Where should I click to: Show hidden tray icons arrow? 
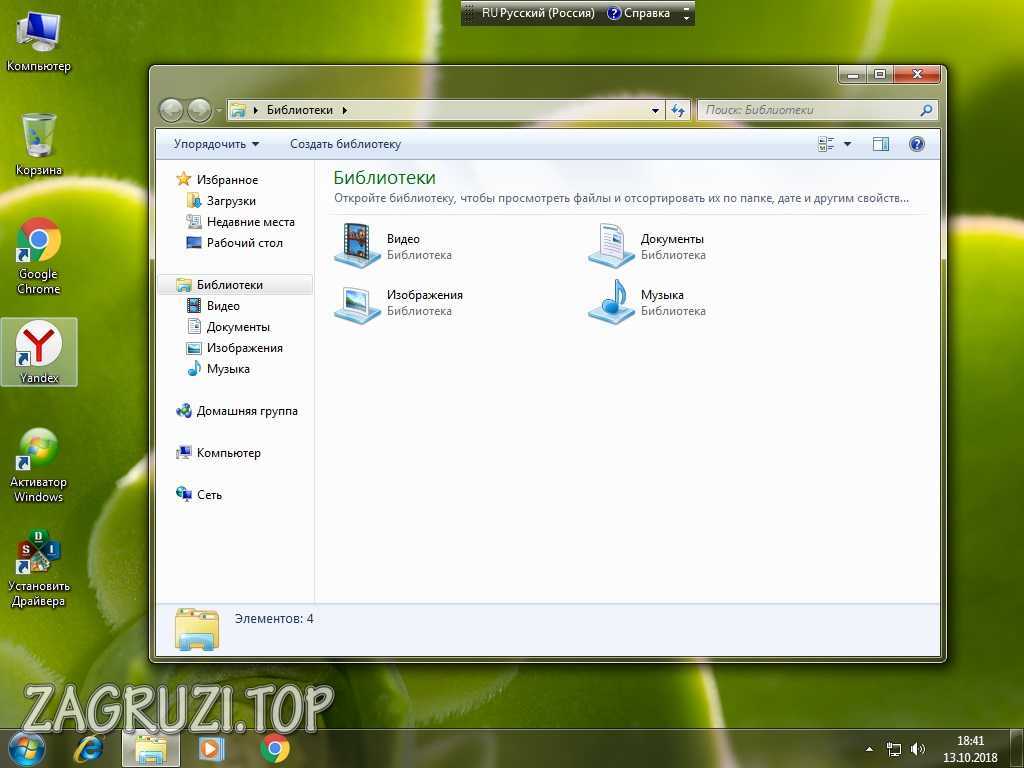click(869, 749)
